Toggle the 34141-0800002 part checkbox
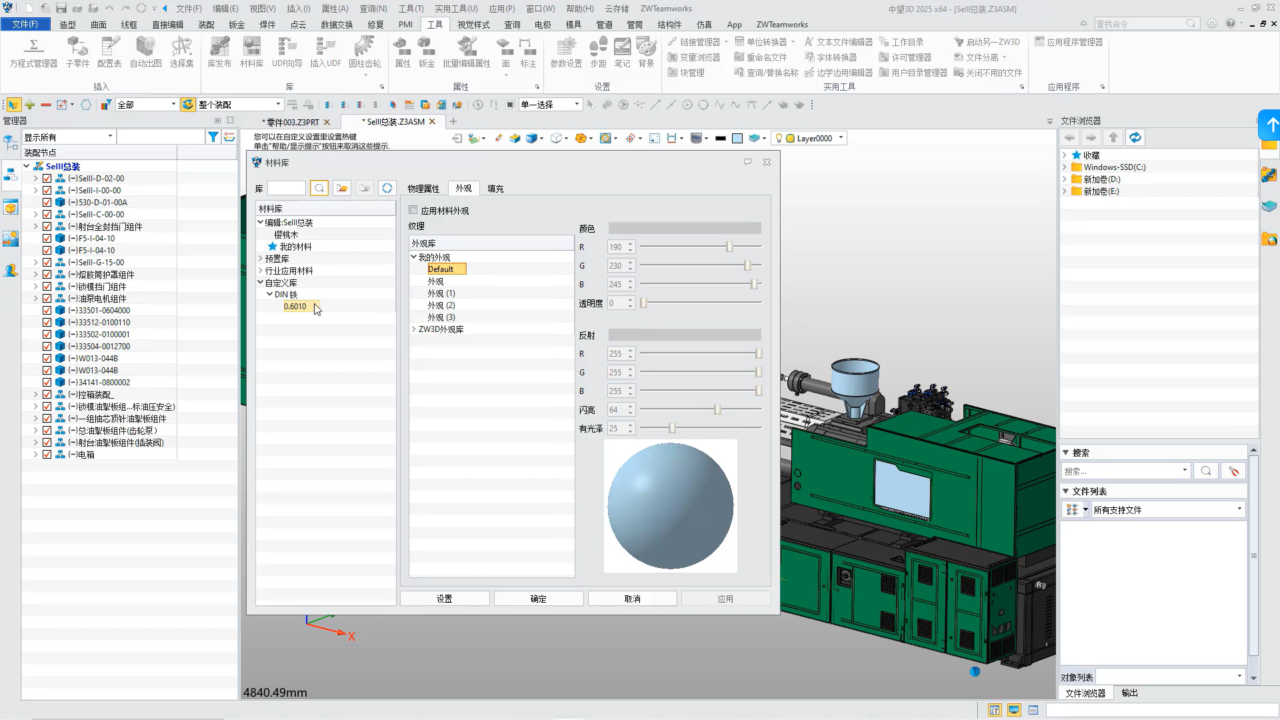The width and height of the screenshot is (1280, 720). pos(47,382)
